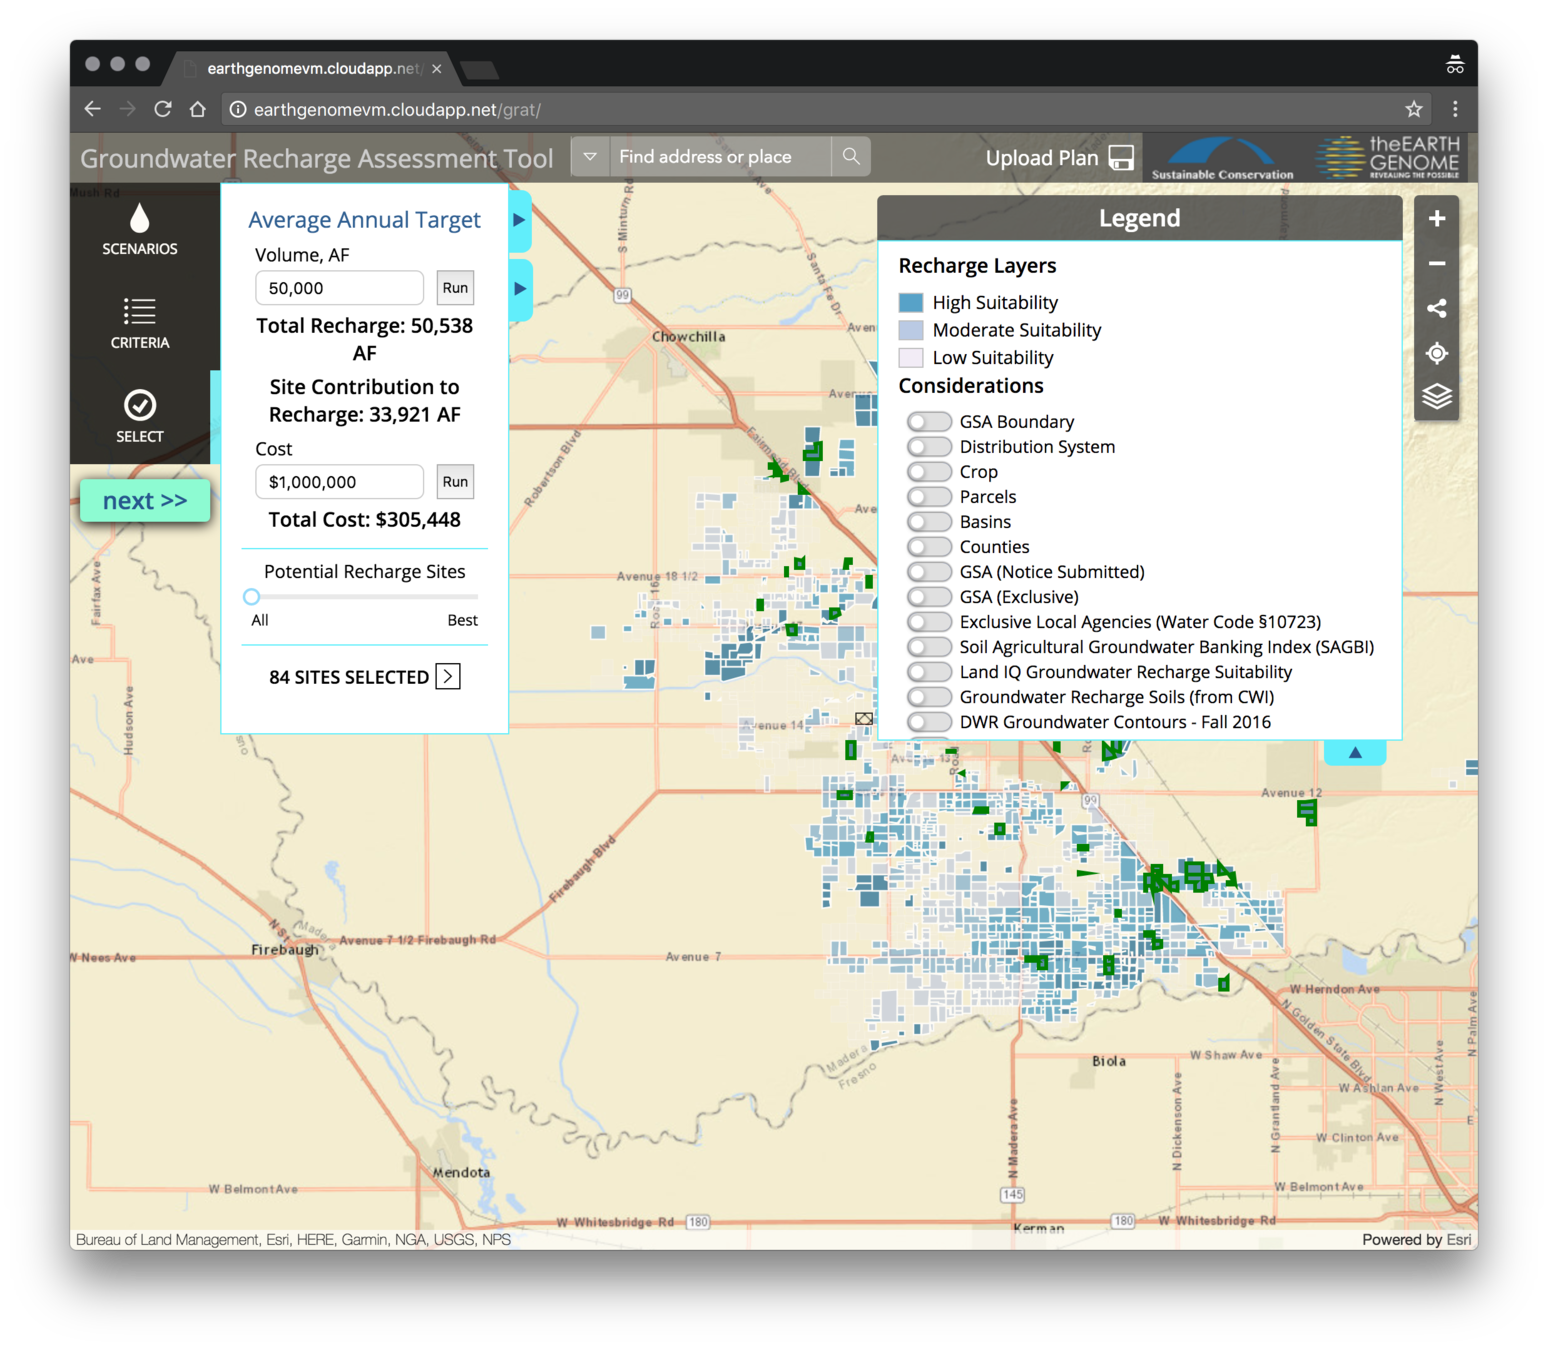
Task: Zoom in on the map
Action: (x=1437, y=219)
